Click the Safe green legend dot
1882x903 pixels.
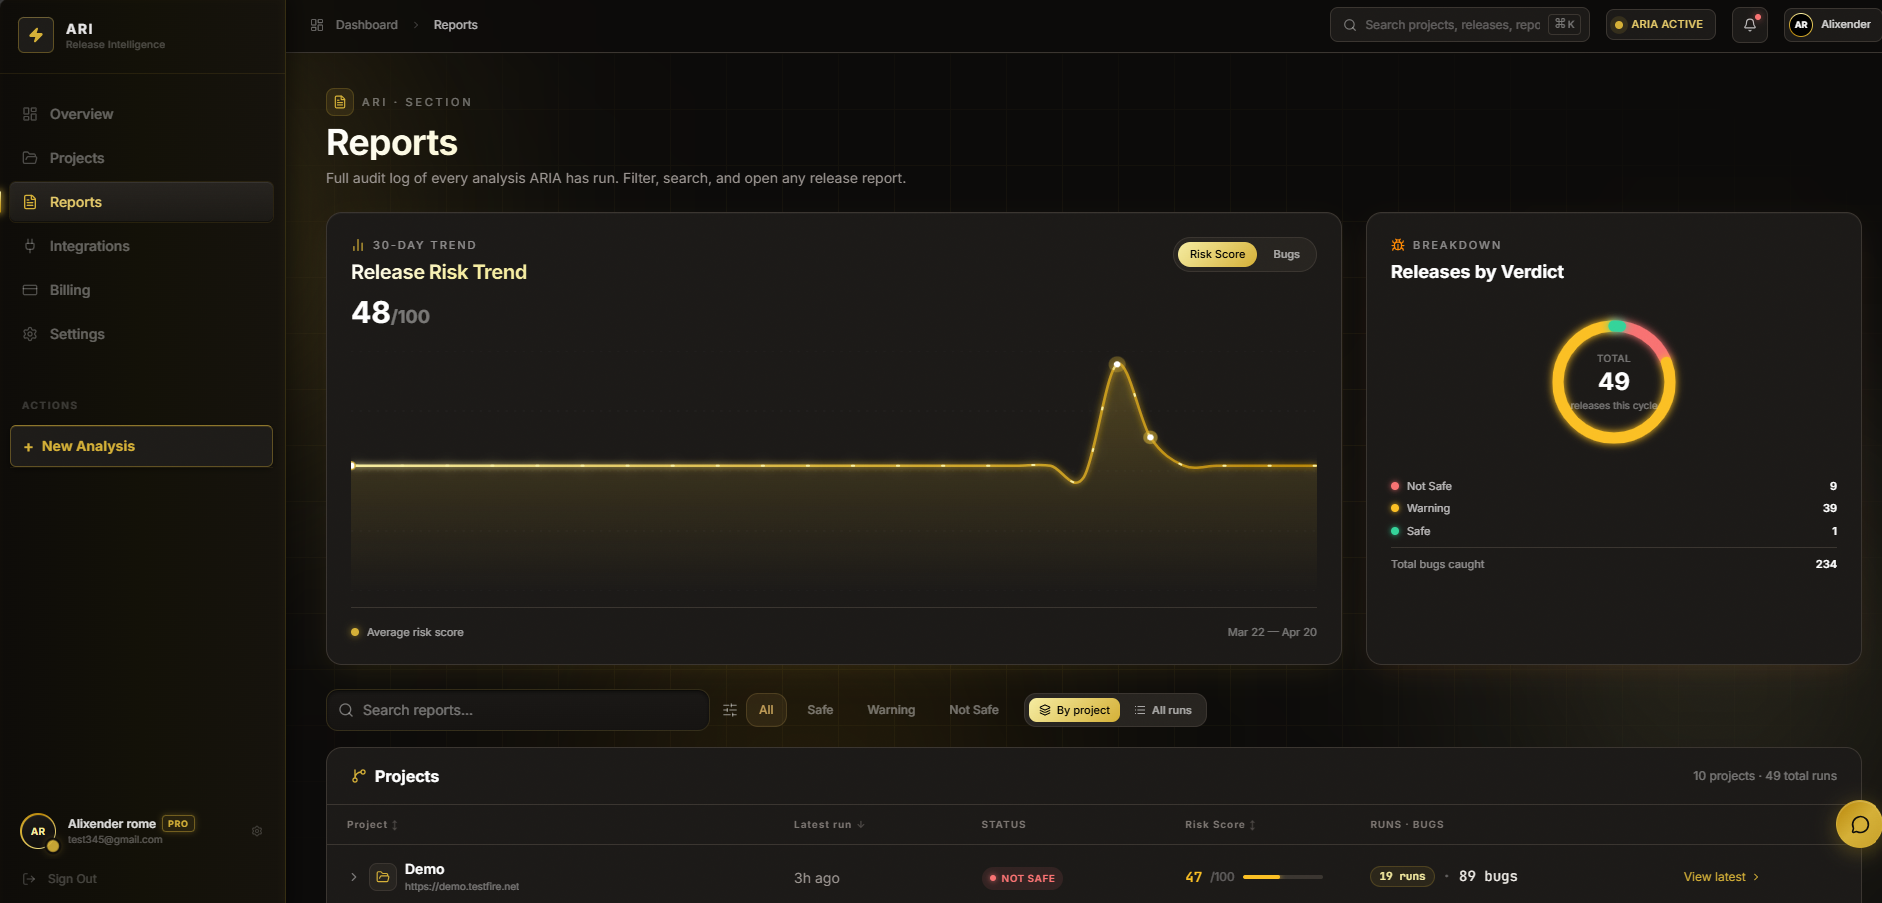click(x=1395, y=531)
